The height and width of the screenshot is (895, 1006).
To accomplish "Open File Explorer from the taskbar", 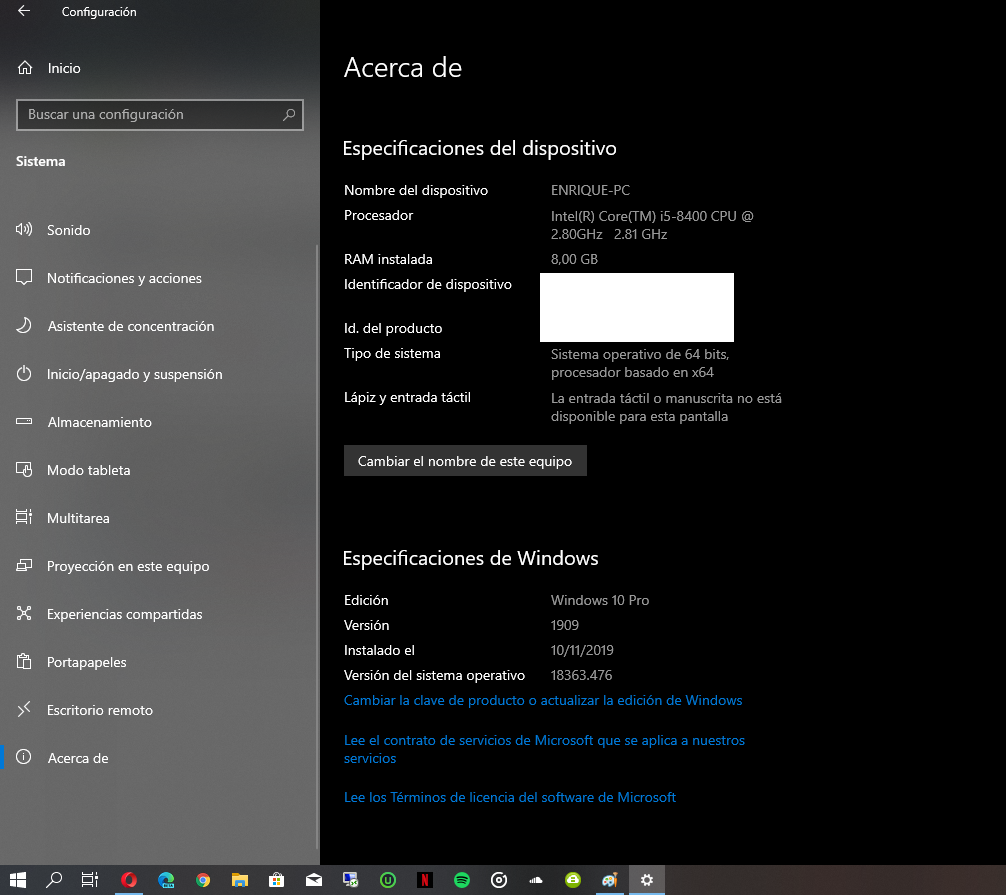I will click(x=240, y=880).
